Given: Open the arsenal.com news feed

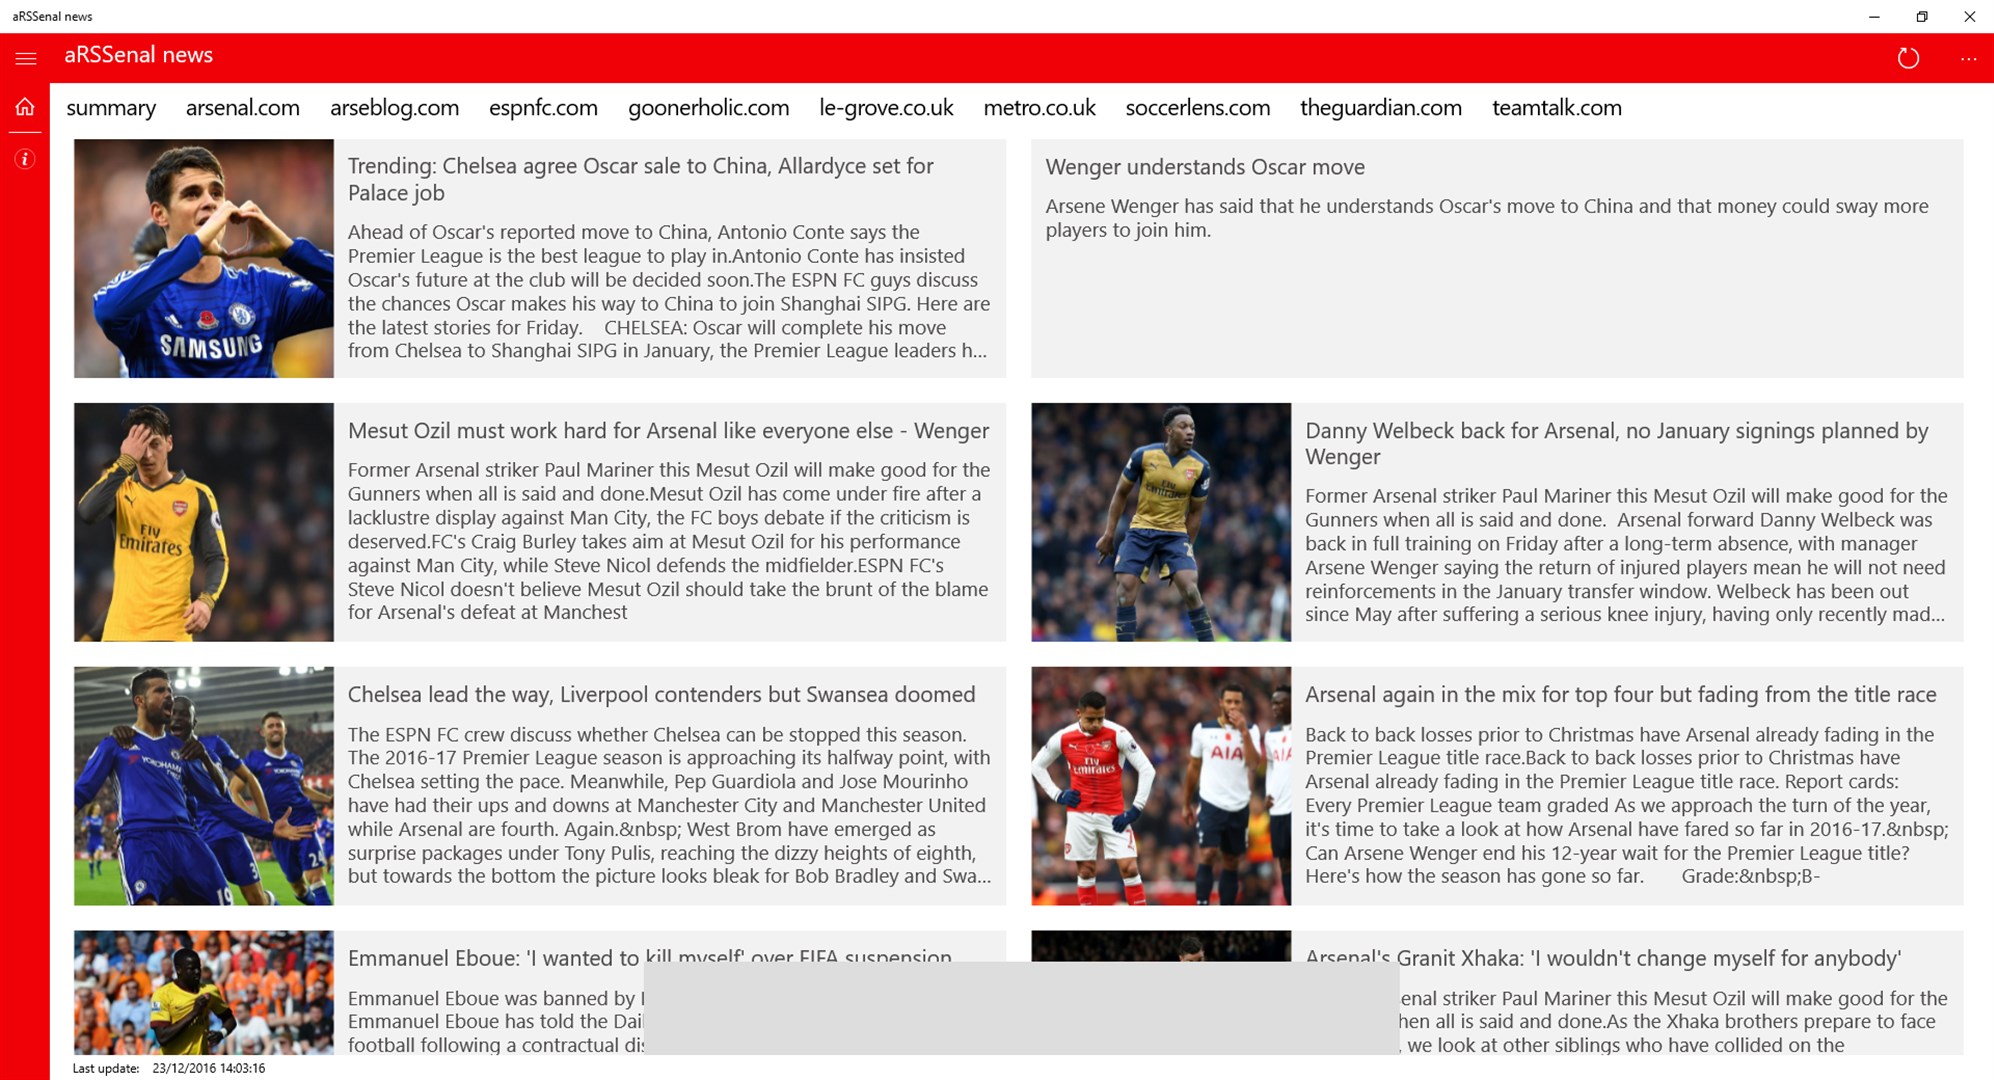Looking at the screenshot, I should pos(243,106).
